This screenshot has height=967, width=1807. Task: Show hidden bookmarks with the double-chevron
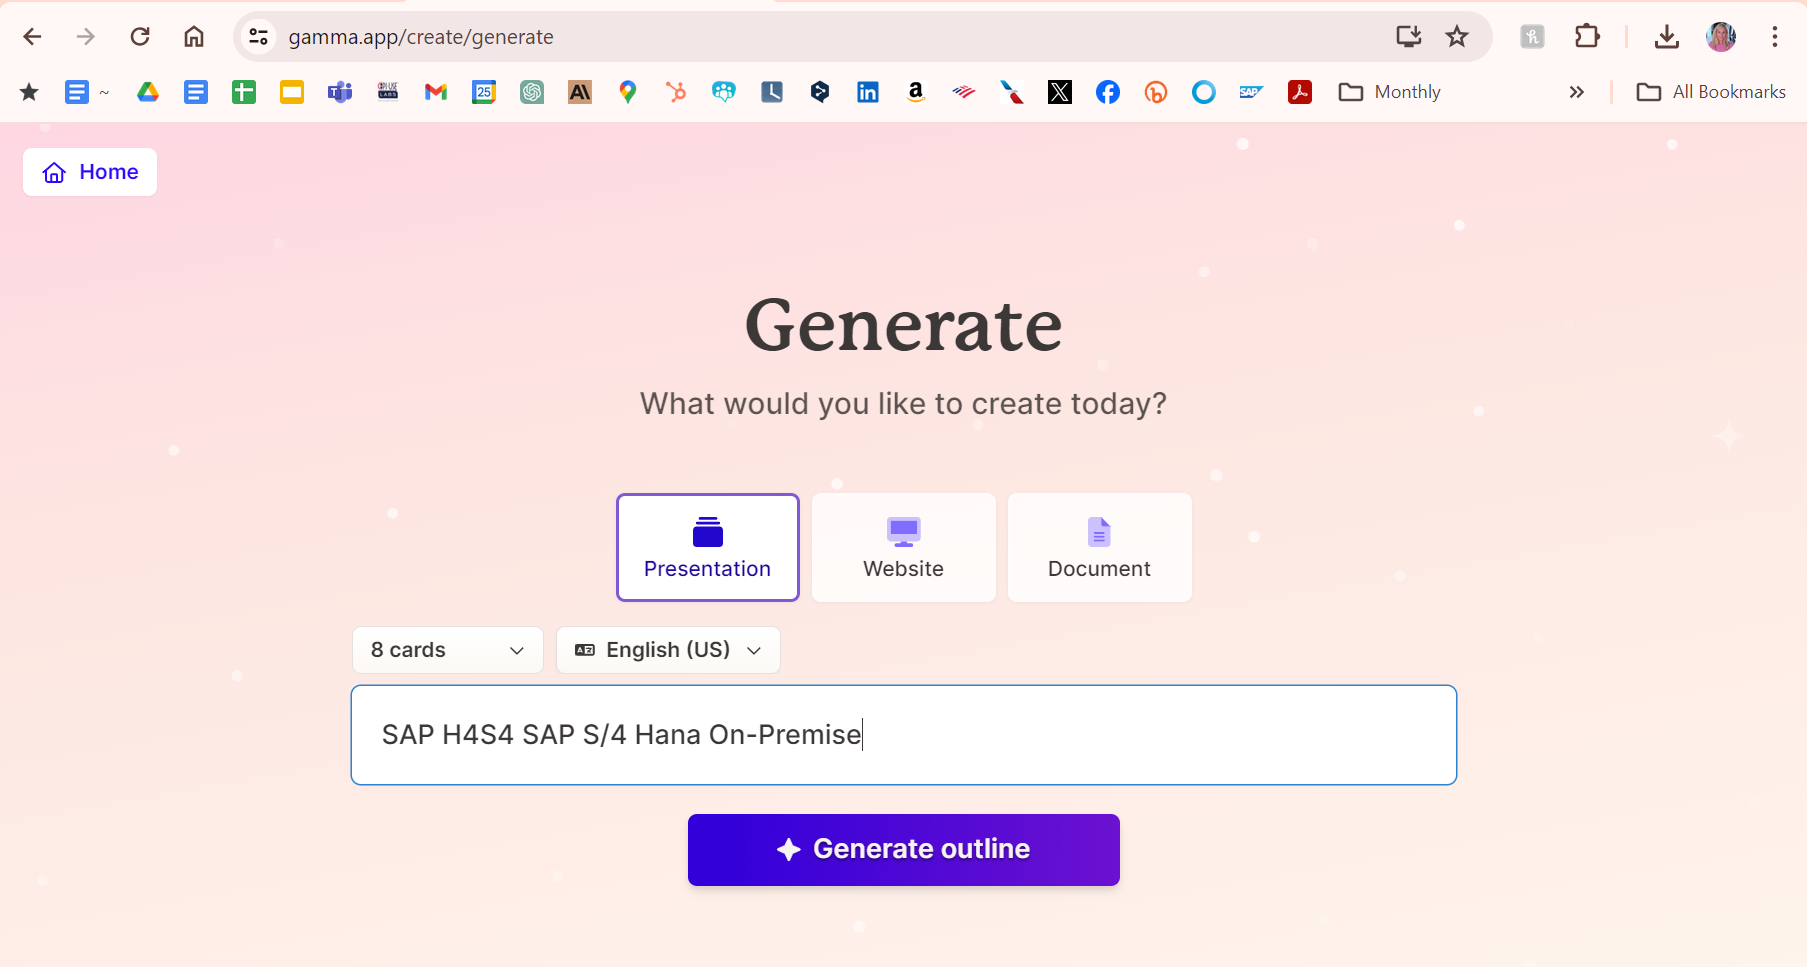click(1576, 92)
